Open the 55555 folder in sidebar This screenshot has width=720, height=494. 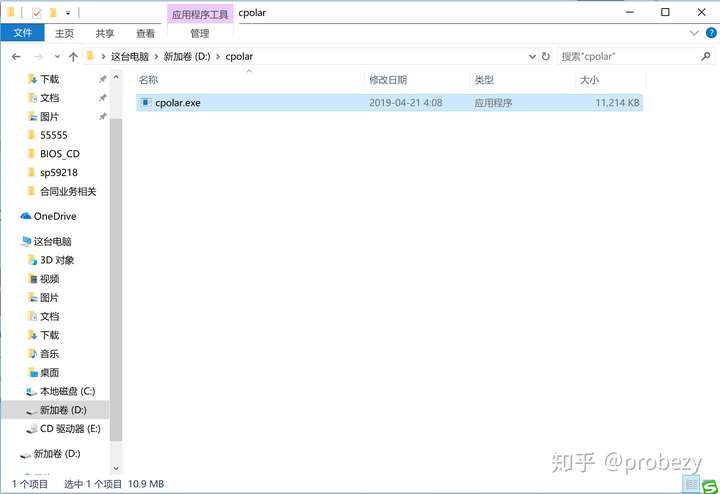(53, 135)
